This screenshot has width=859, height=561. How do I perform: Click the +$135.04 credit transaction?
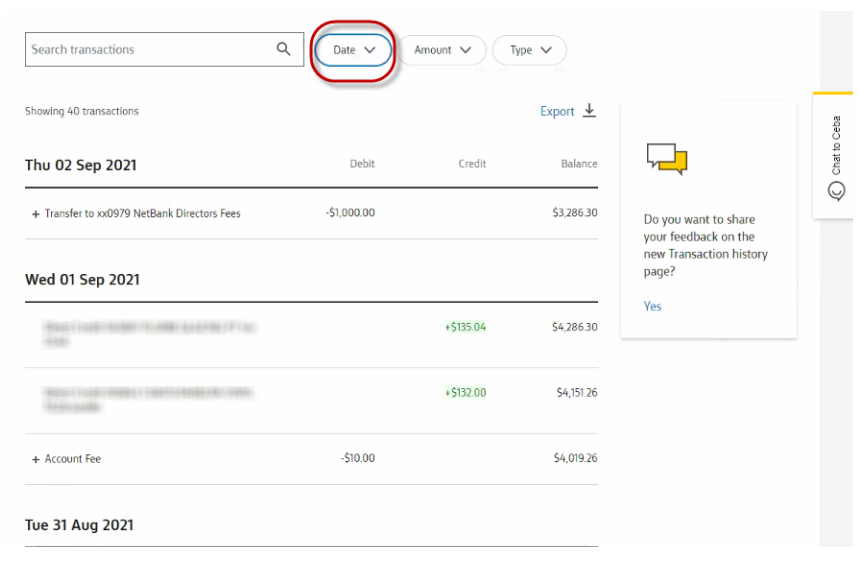[465, 327]
